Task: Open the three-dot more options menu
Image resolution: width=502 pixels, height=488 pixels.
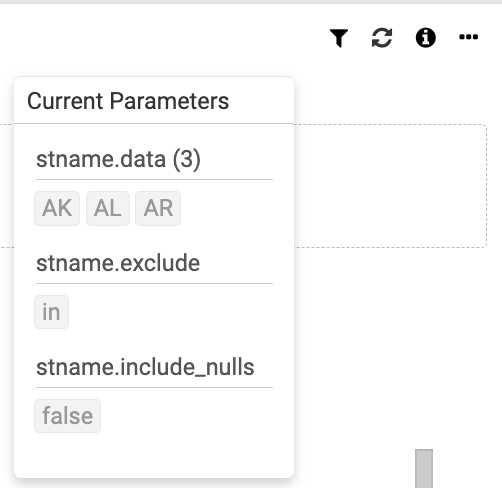Action: (468, 37)
